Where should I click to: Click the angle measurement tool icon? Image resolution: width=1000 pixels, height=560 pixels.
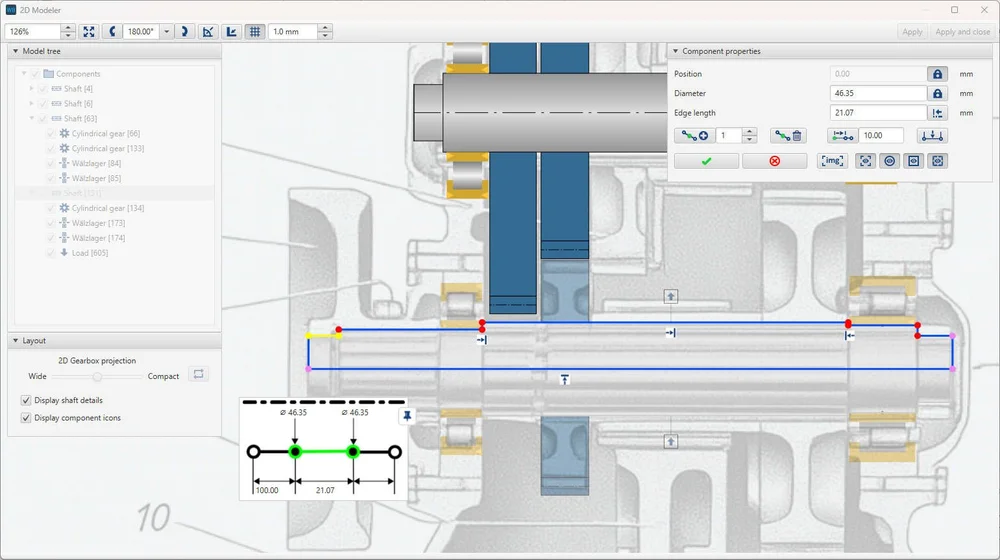point(208,31)
